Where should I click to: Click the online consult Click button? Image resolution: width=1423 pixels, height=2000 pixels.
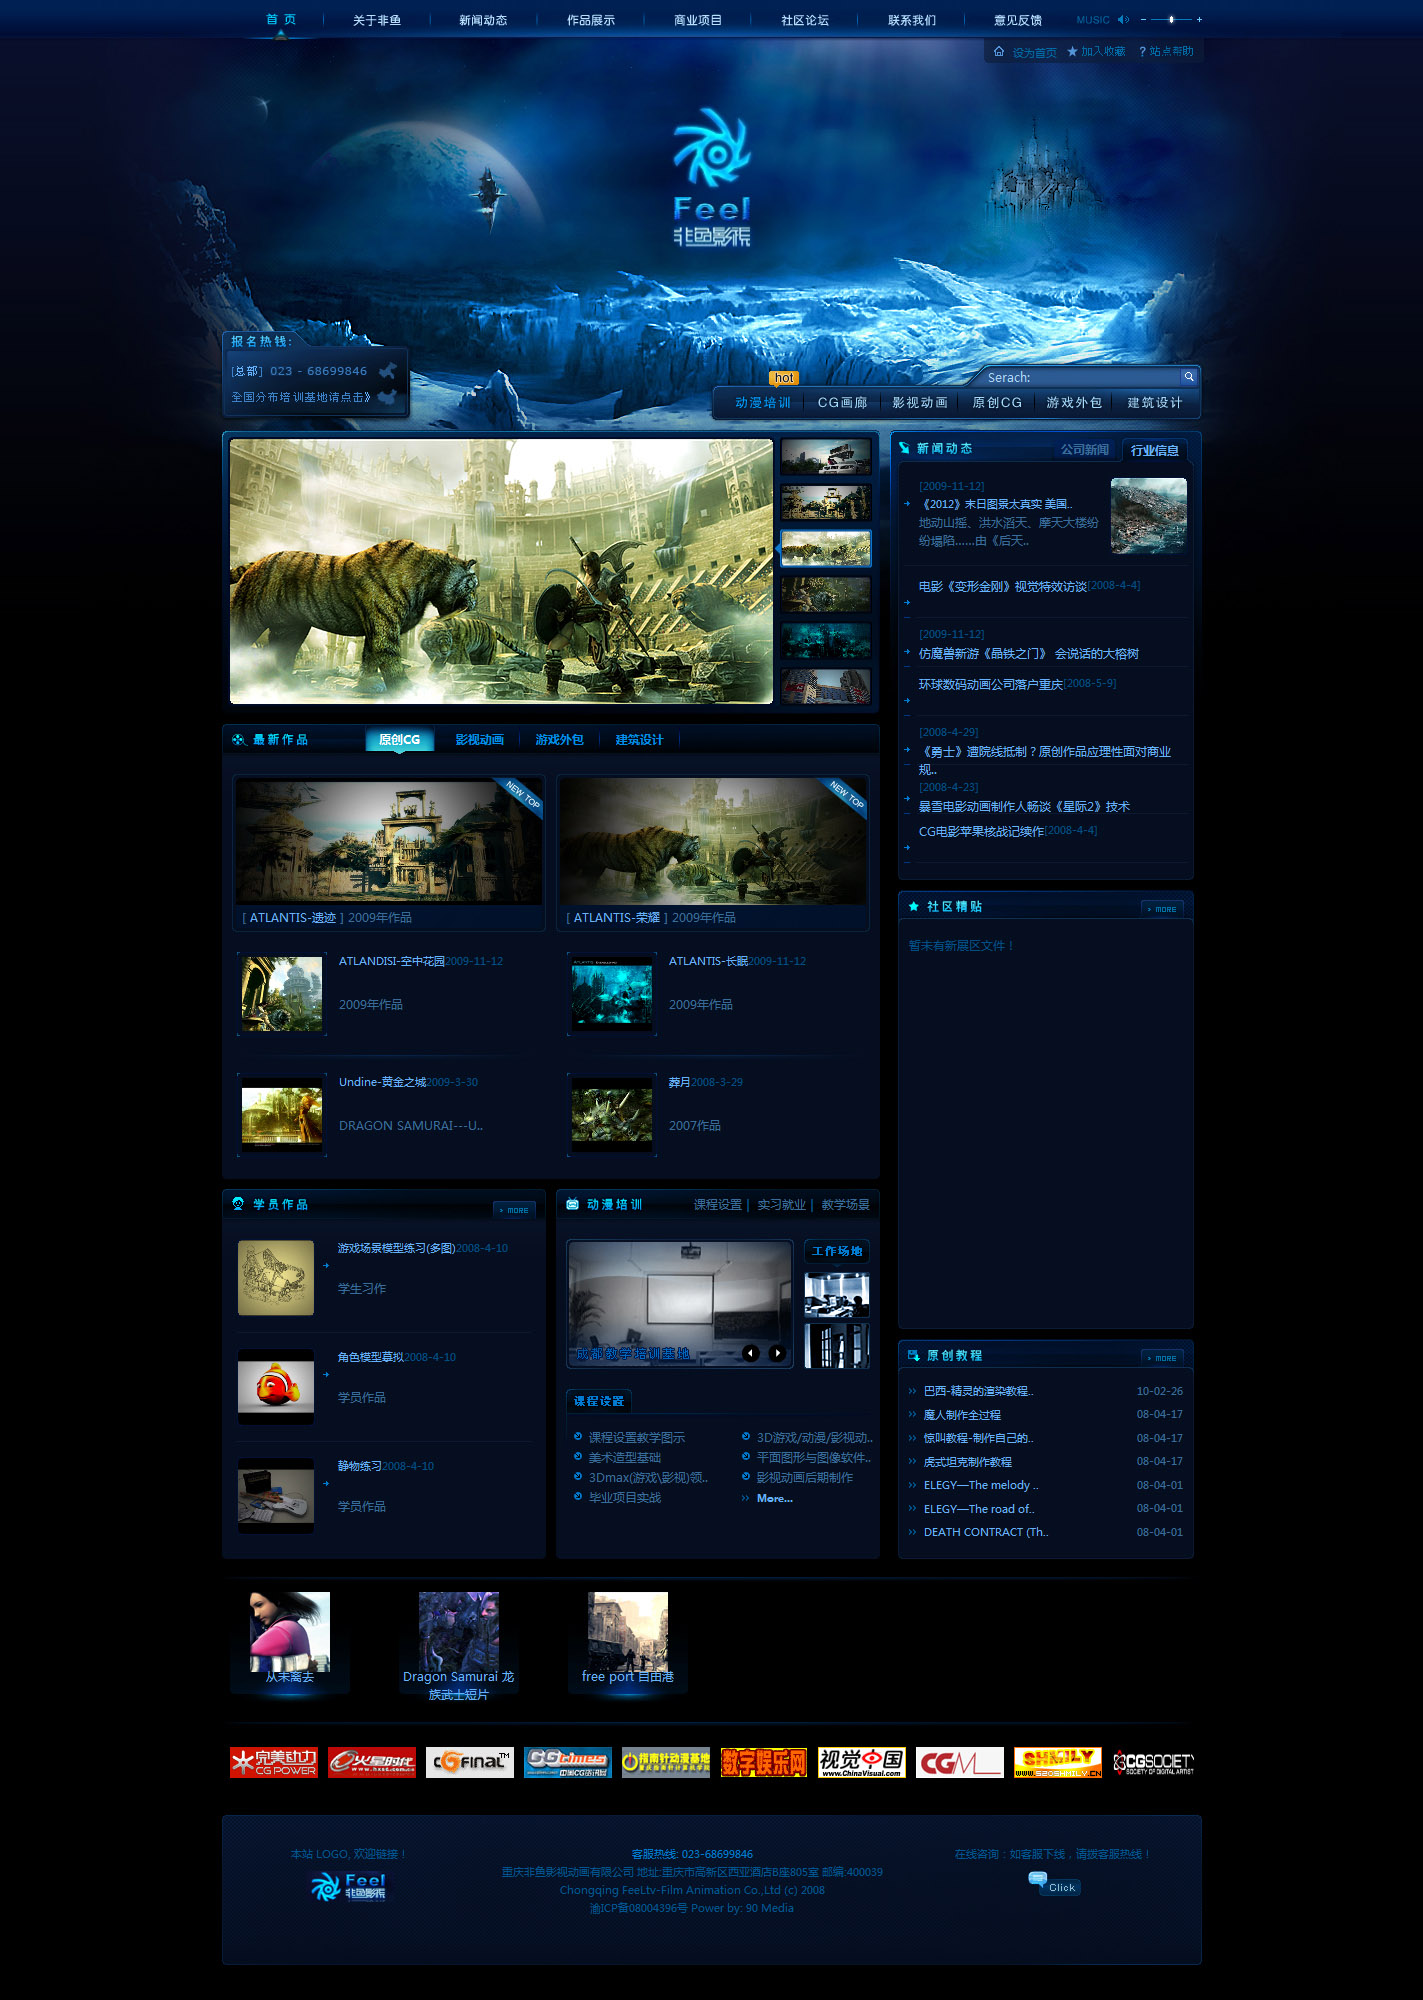[x=1054, y=1885]
